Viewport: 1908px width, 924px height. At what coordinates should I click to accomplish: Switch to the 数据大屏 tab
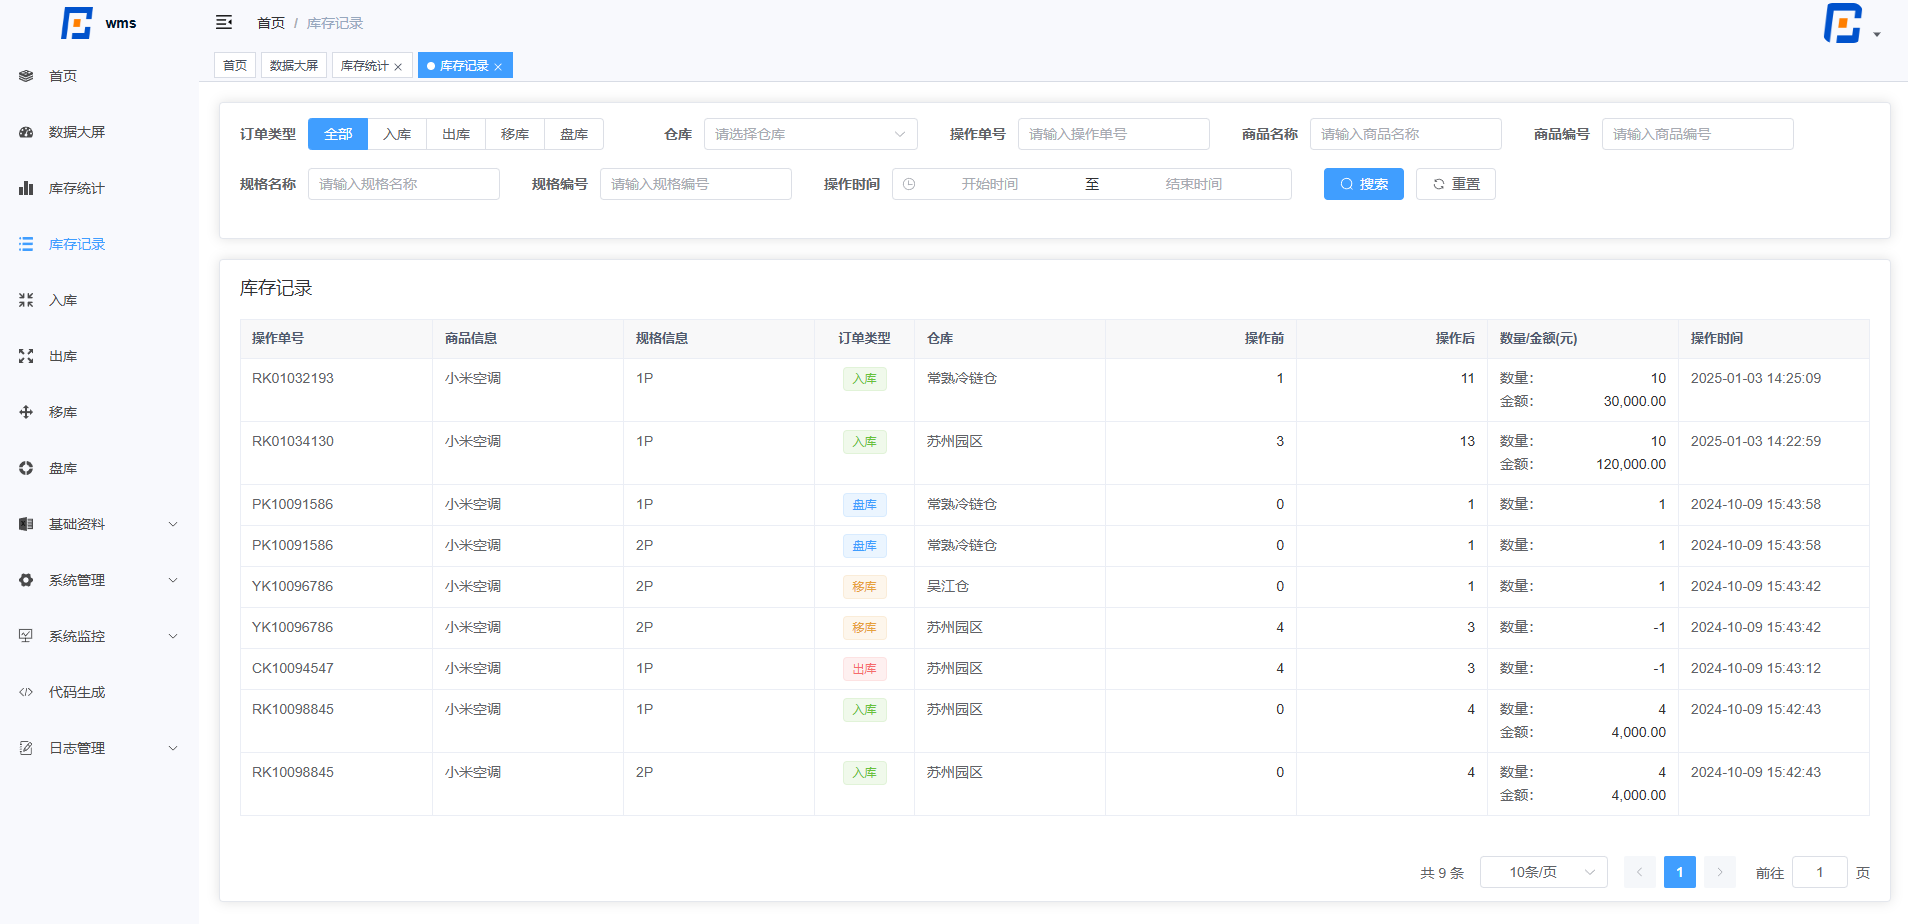coord(294,65)
